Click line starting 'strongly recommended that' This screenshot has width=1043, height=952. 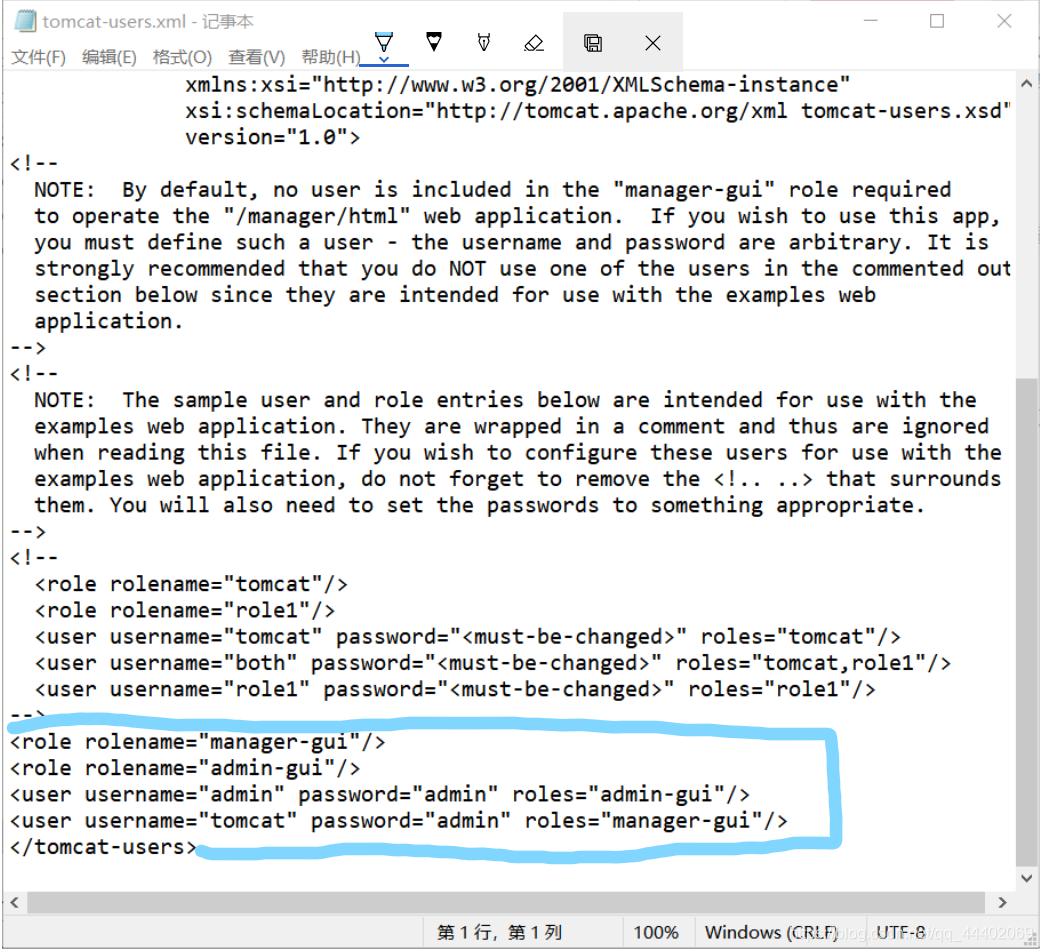click(x=523, y=269)
